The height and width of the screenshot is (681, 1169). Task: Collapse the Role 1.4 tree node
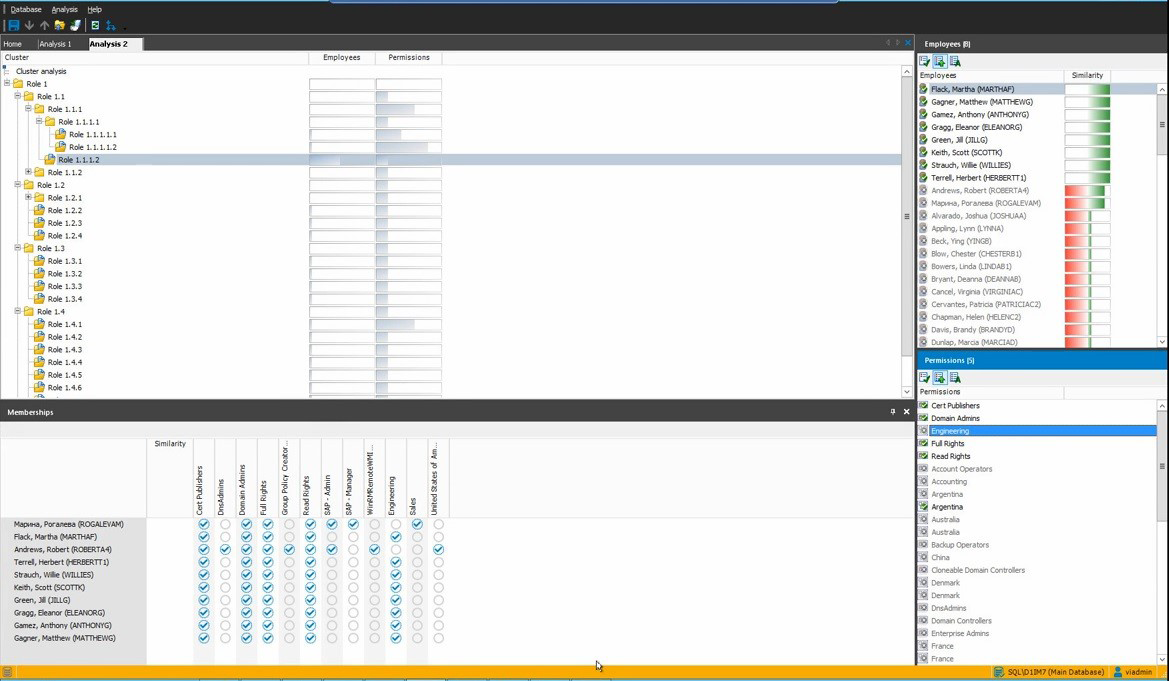pos(17,311)
